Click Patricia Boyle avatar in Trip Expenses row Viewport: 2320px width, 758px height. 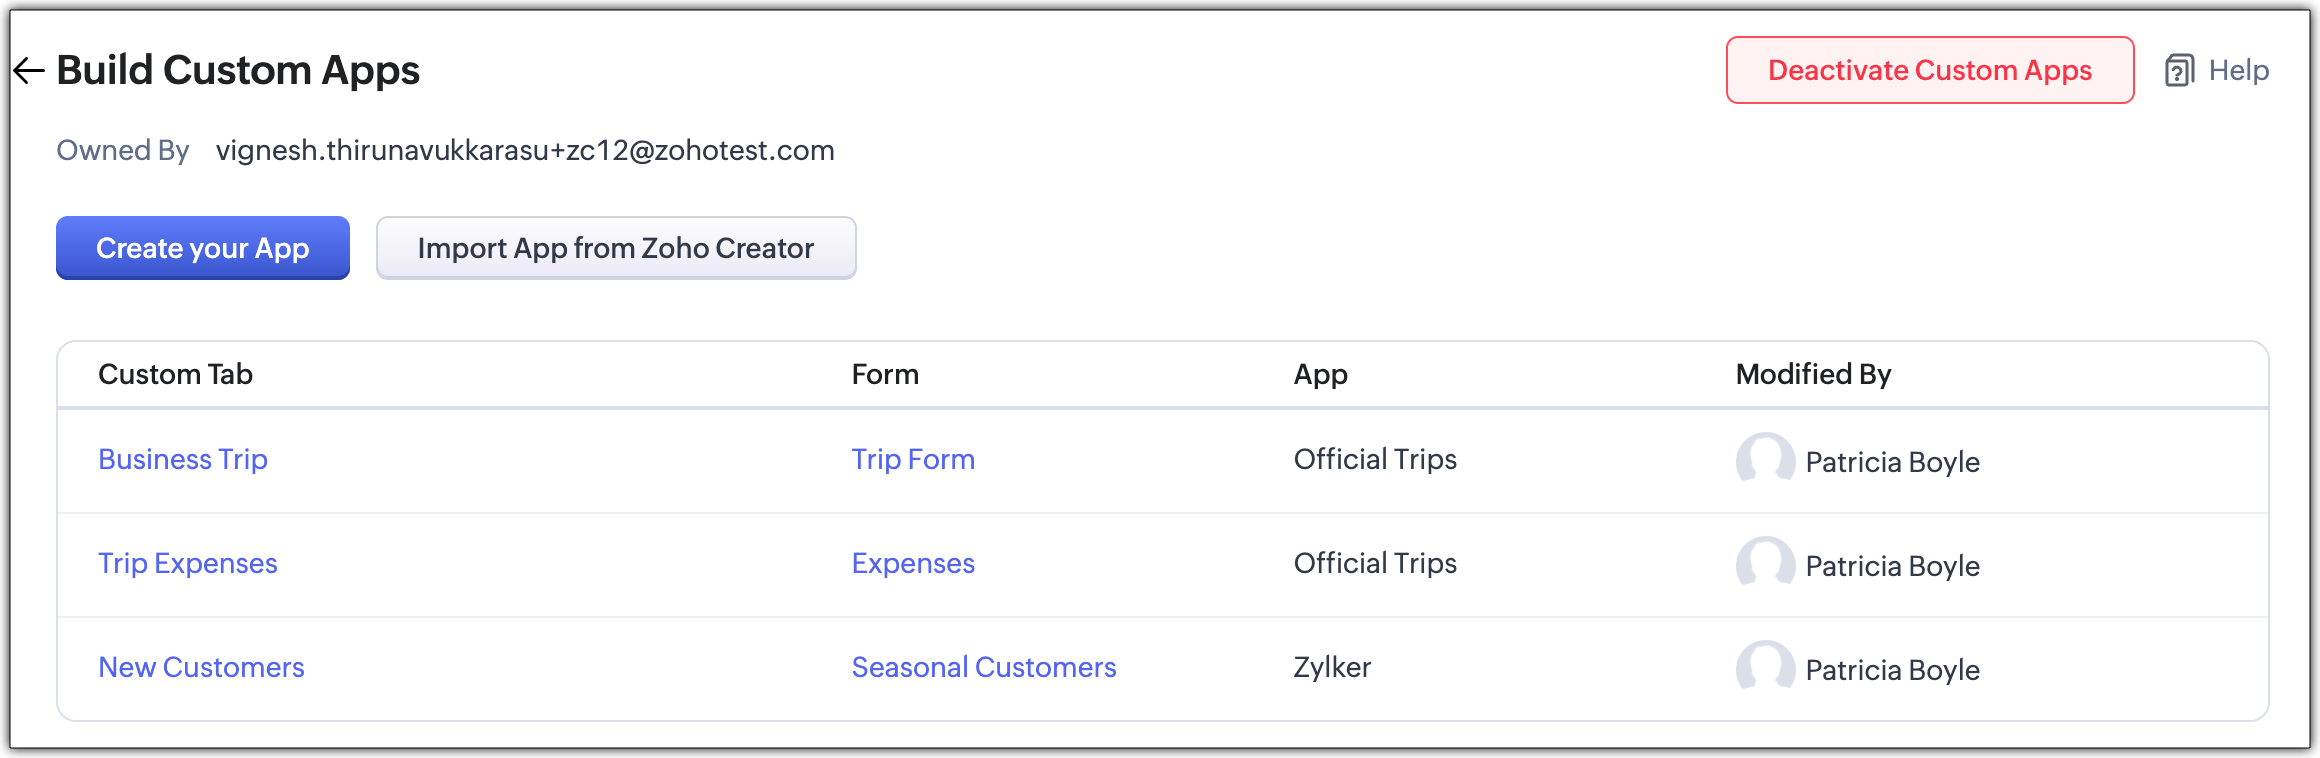click(1765, 564)
